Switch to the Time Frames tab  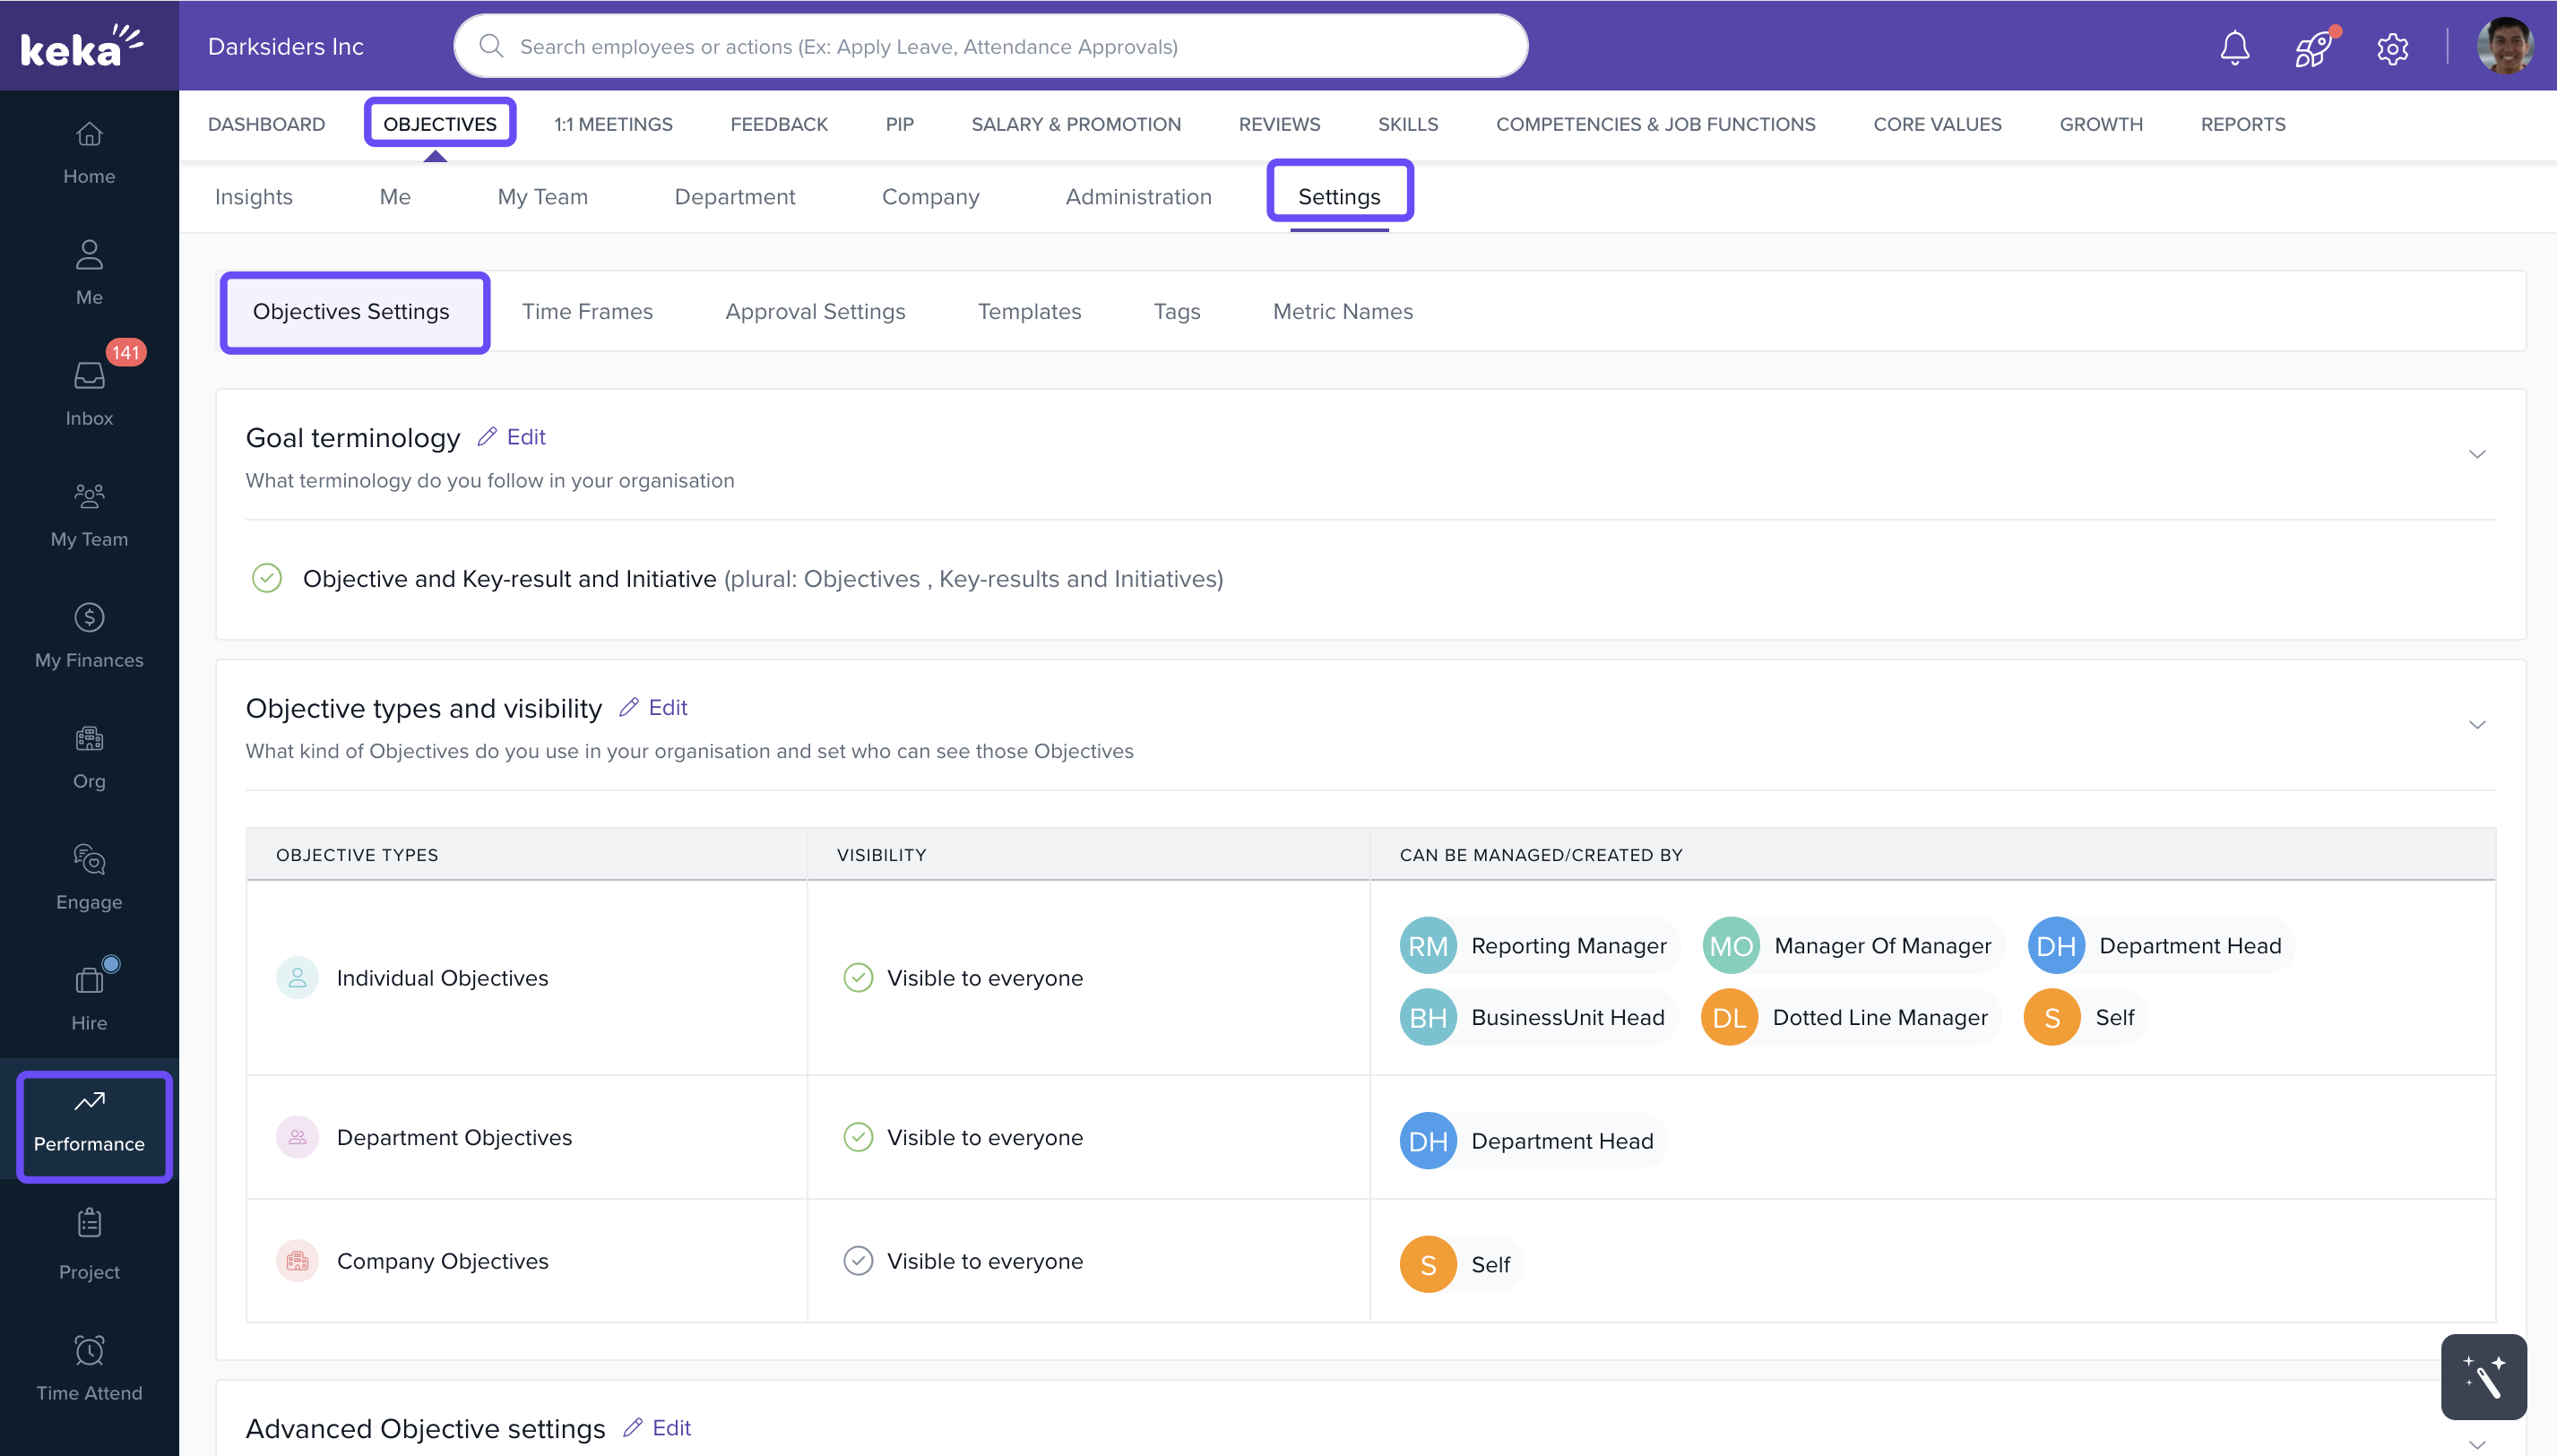coord(587,311)
